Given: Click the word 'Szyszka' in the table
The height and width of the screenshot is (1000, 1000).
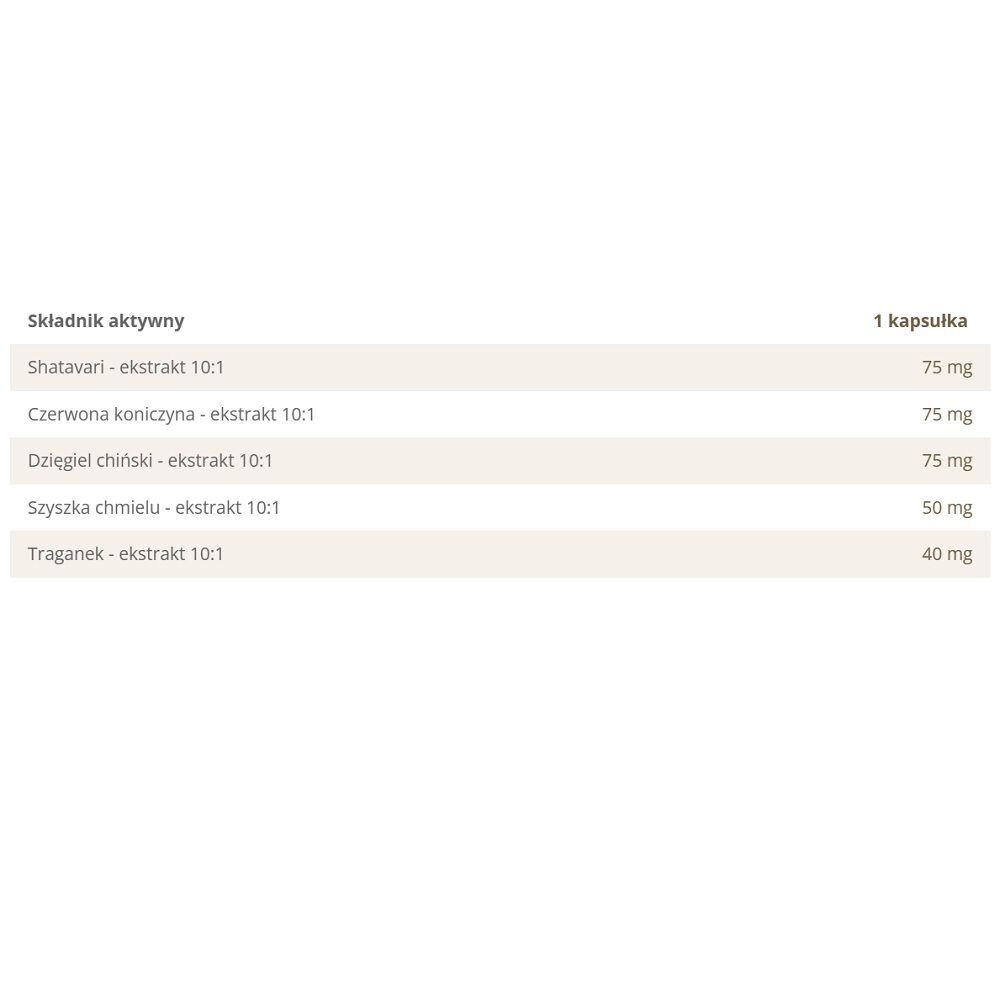Looking at the screenshot, I should pyautogui.click(x=59, y=508).
